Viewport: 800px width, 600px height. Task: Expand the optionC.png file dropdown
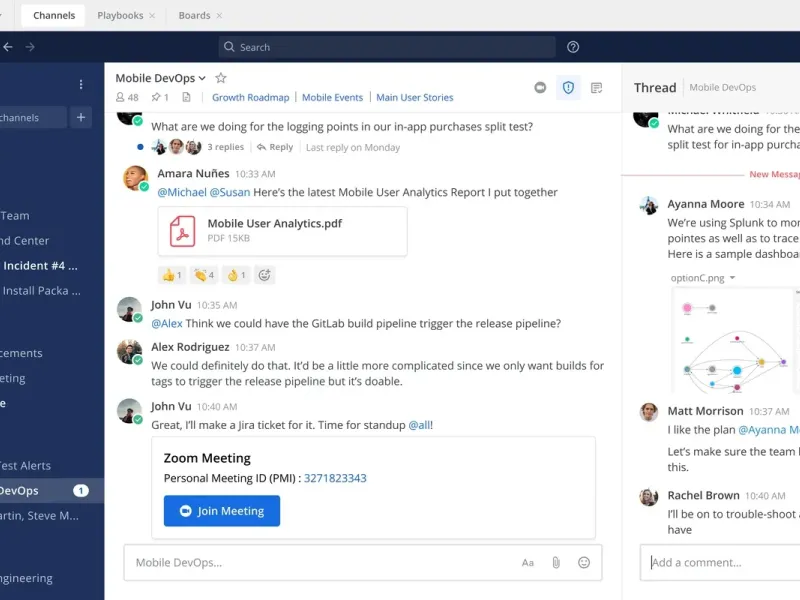[x=732, y=278]
